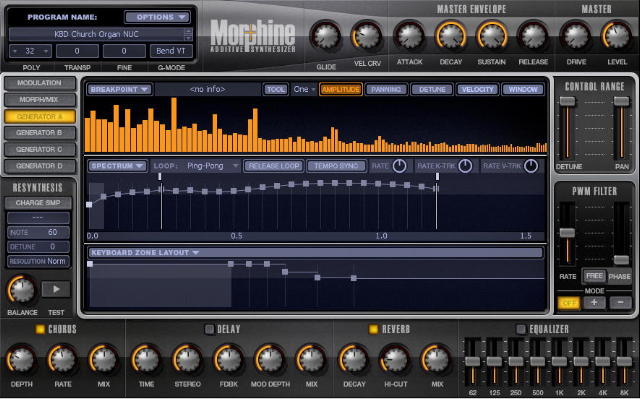The width and height of the screenshot is (640, 399).
Task: Click the Tool button
Action: [x=276, y=89]
